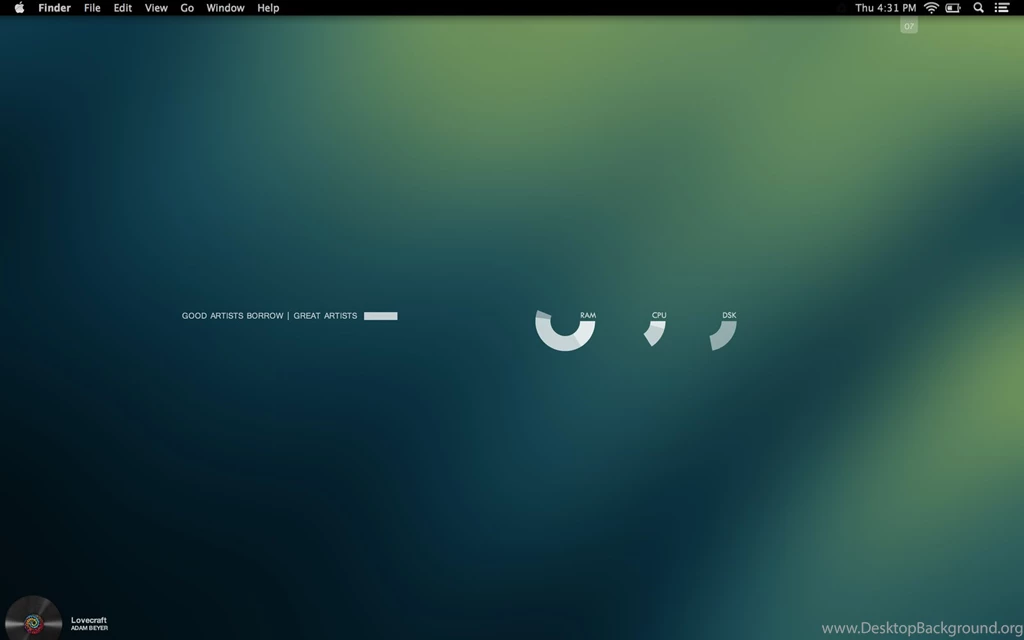
Task: Click the vinyl record album art thumbnail
Action: [33, 620]
